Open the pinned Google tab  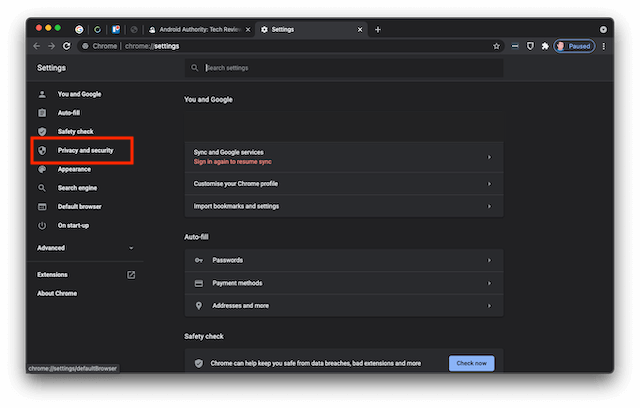79,29
